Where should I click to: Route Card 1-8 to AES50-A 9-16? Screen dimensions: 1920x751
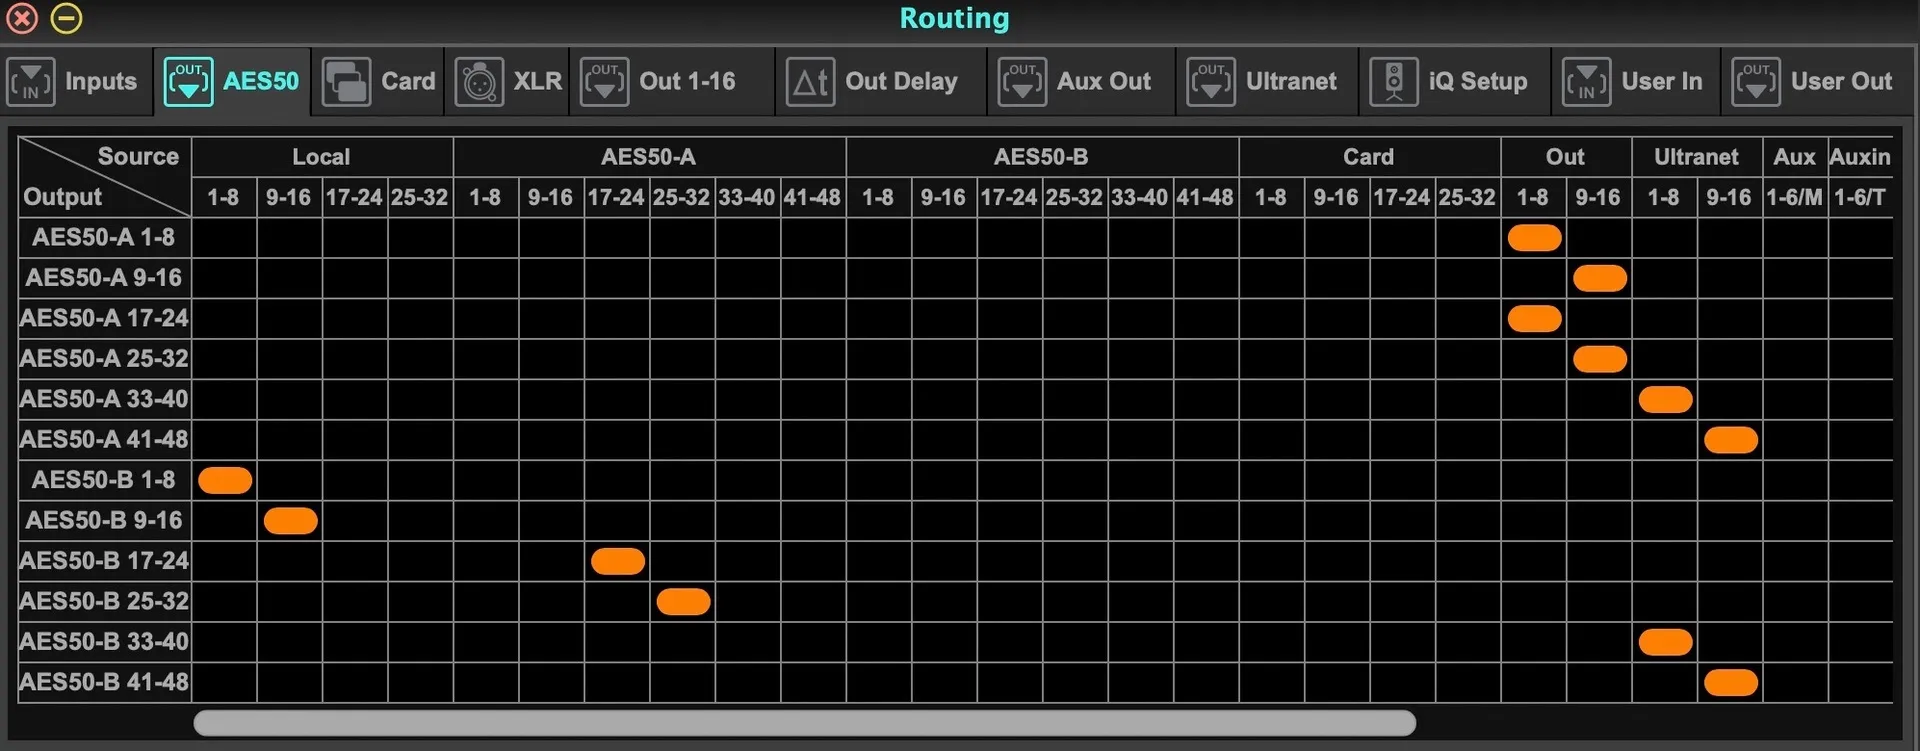pos(1271,278)
